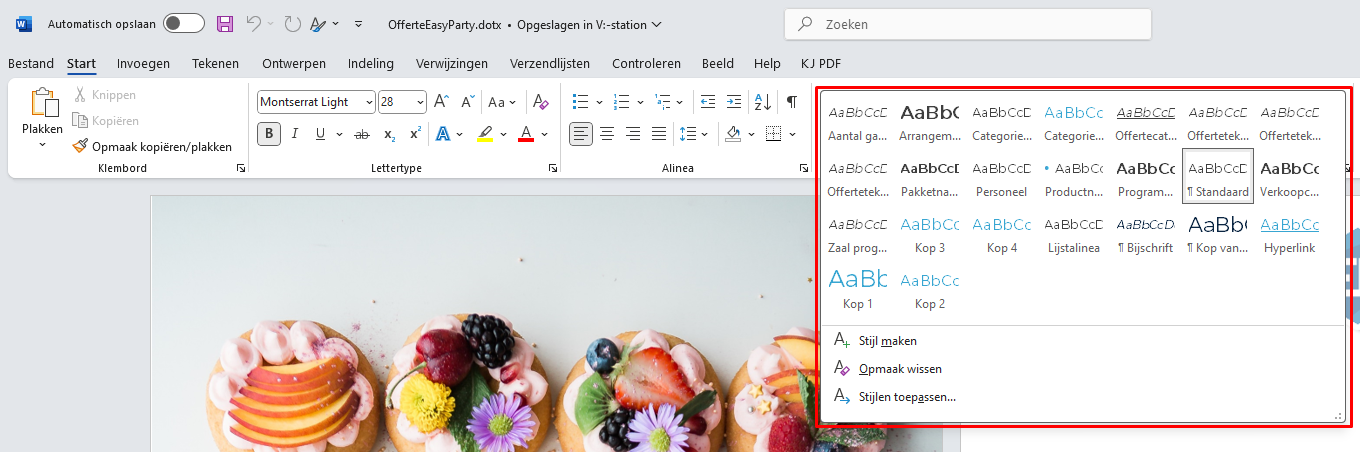
Task: Select the Standaard style thumbnail
Action: coord(1218,176)
